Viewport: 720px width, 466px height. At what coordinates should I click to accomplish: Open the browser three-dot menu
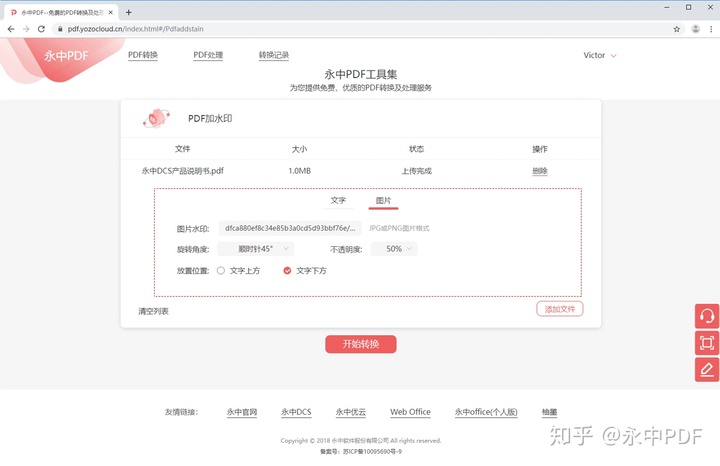tap(711, 29)
